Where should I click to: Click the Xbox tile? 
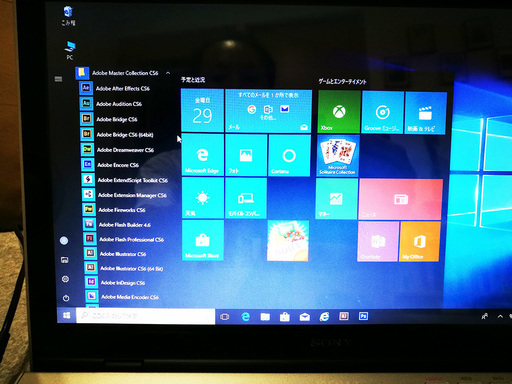click(x=339, y=112)
